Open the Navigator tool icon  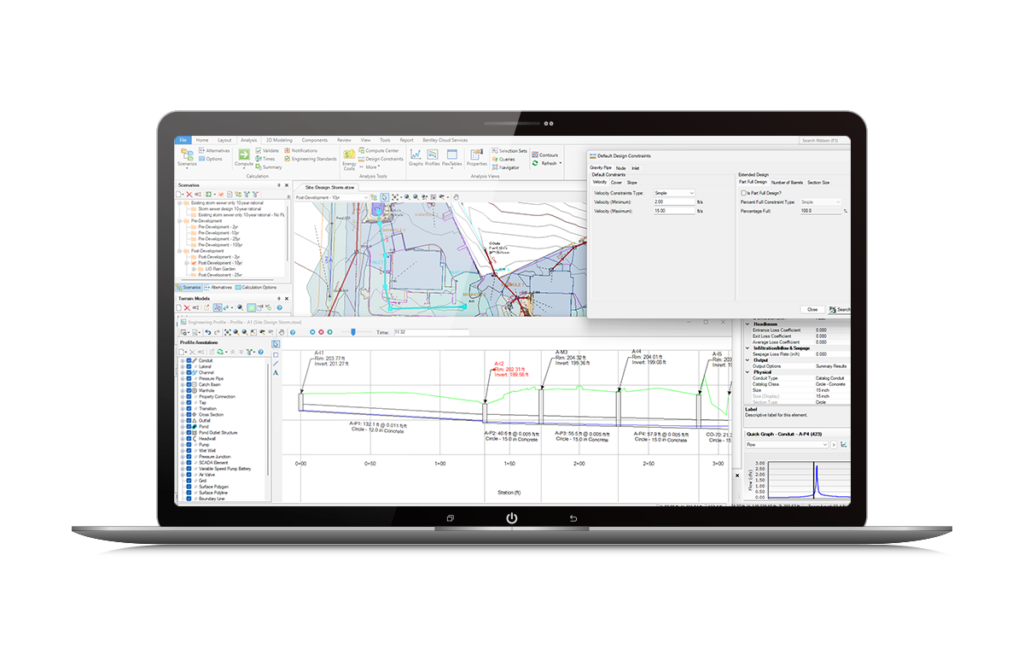(x=497, y=165)
